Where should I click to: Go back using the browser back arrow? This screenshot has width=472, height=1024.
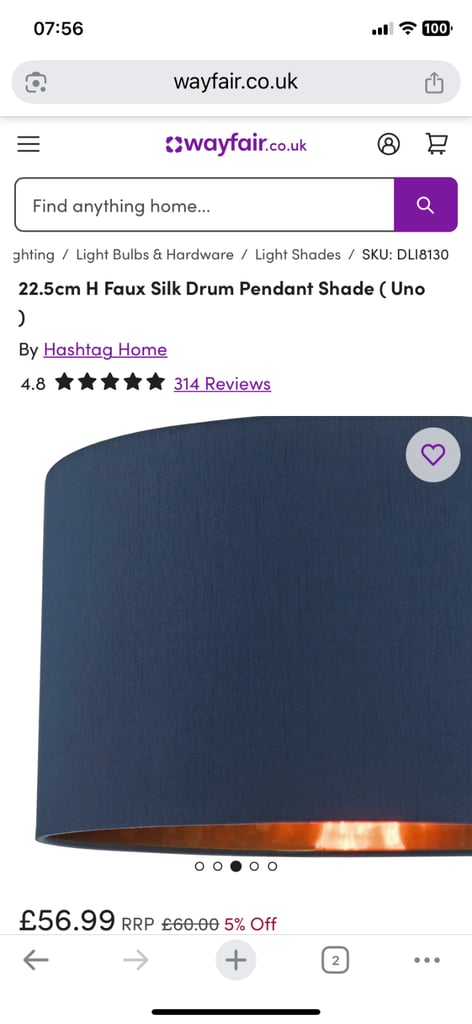(x=36, y=959)
